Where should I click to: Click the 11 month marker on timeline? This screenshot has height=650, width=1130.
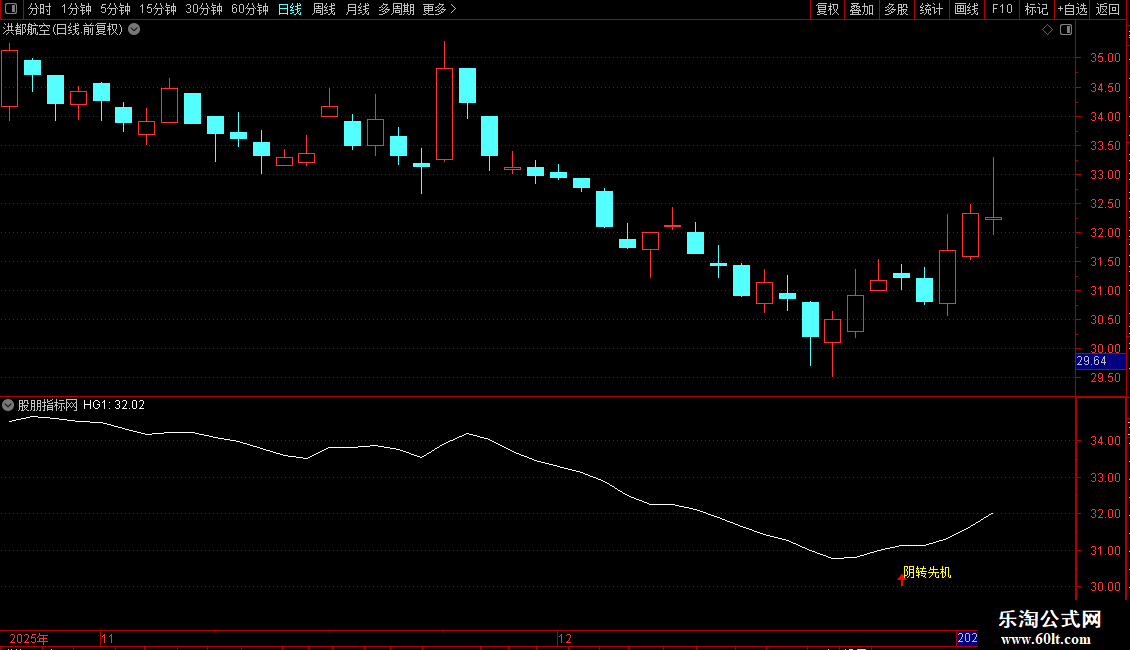point(107,638)
